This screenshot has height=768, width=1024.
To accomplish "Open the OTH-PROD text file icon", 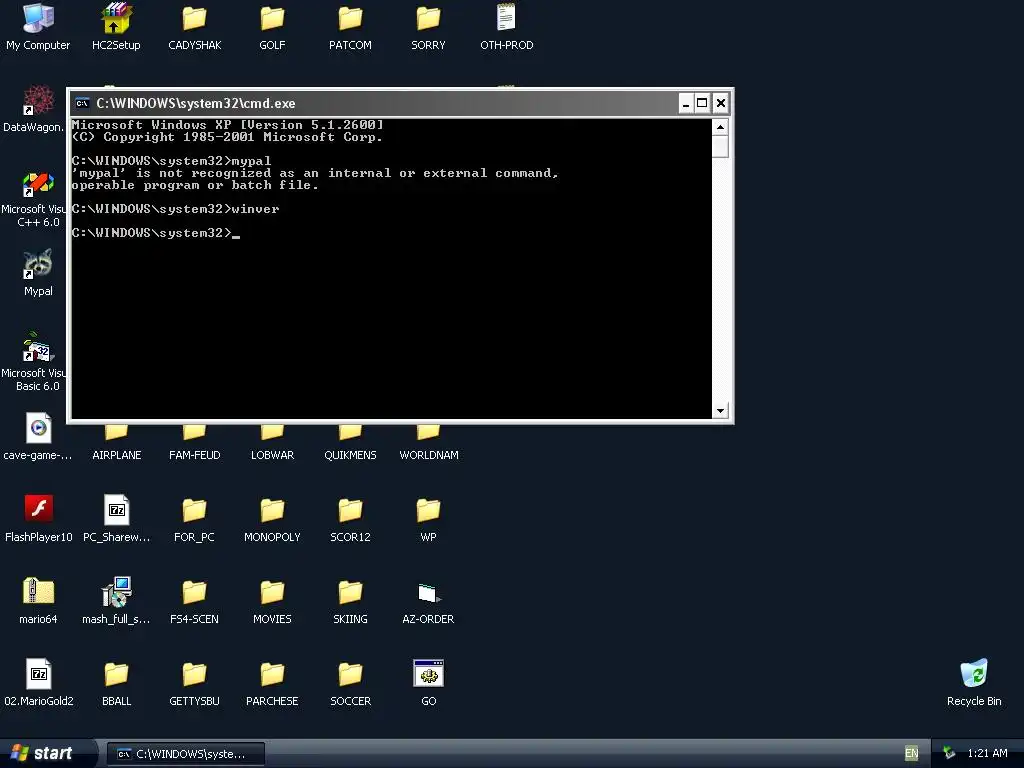I will tap(506, 18).
